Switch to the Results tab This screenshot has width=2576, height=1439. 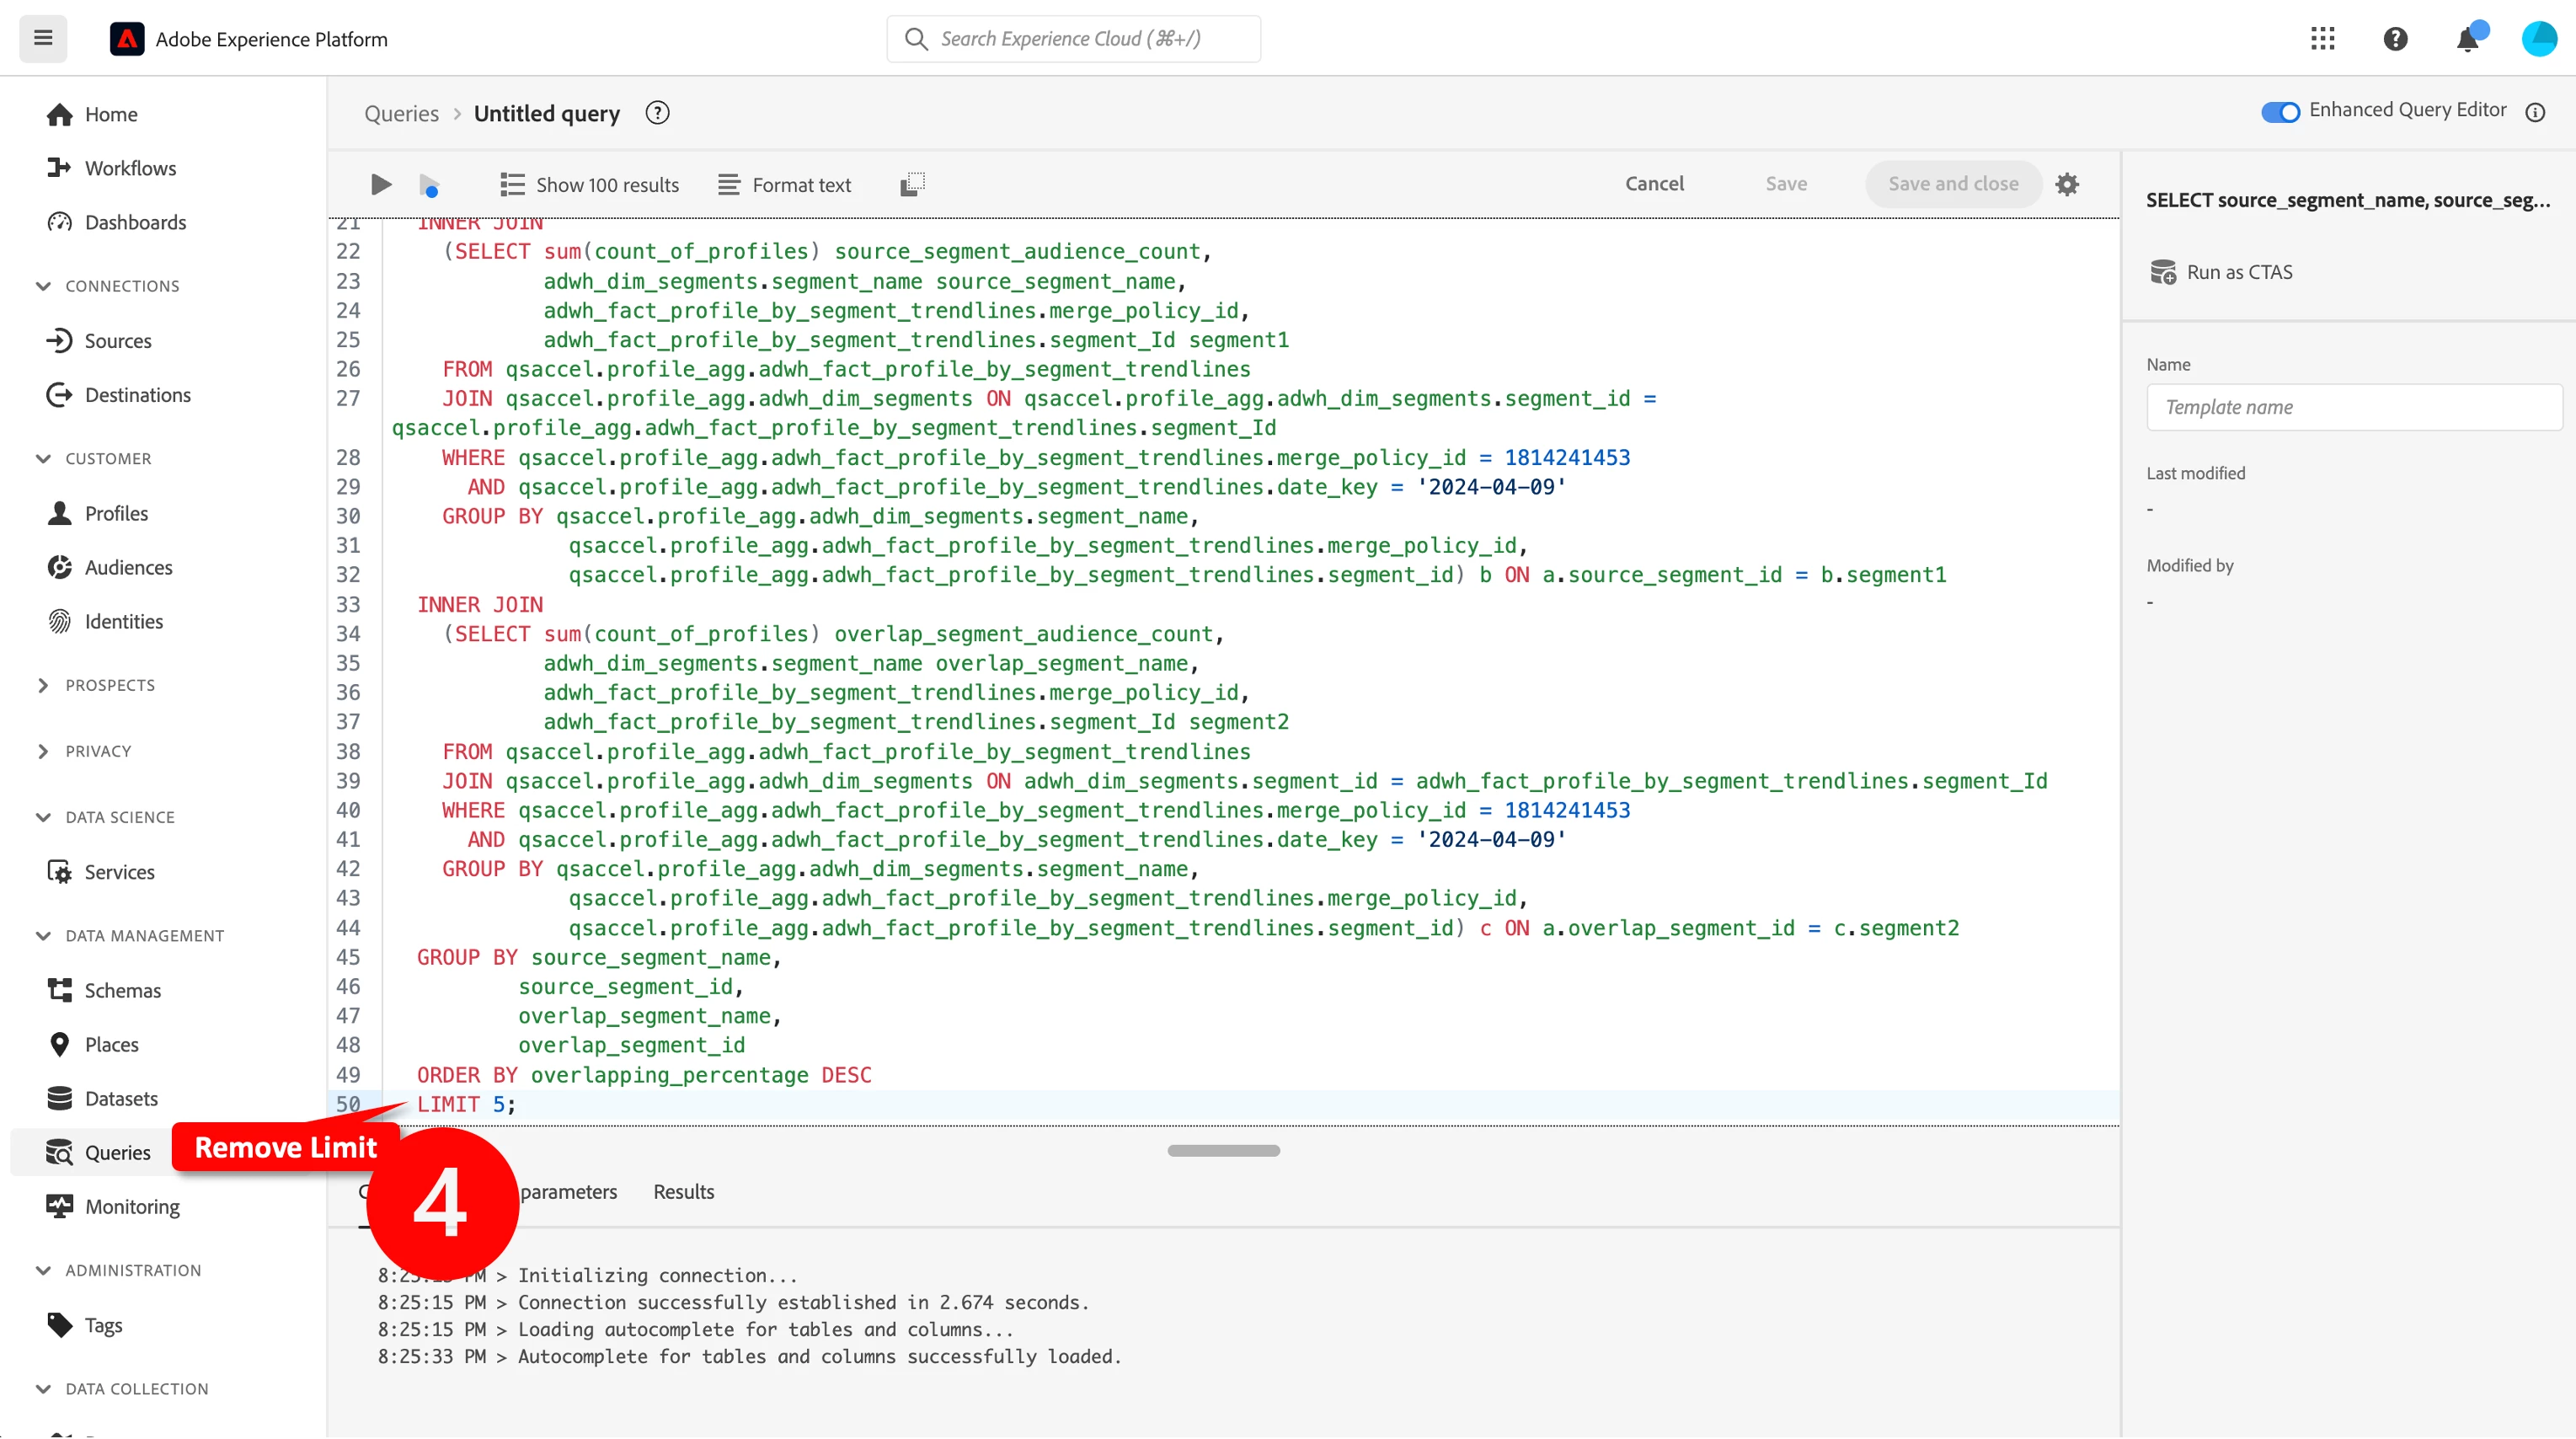tap(683, 1192)
